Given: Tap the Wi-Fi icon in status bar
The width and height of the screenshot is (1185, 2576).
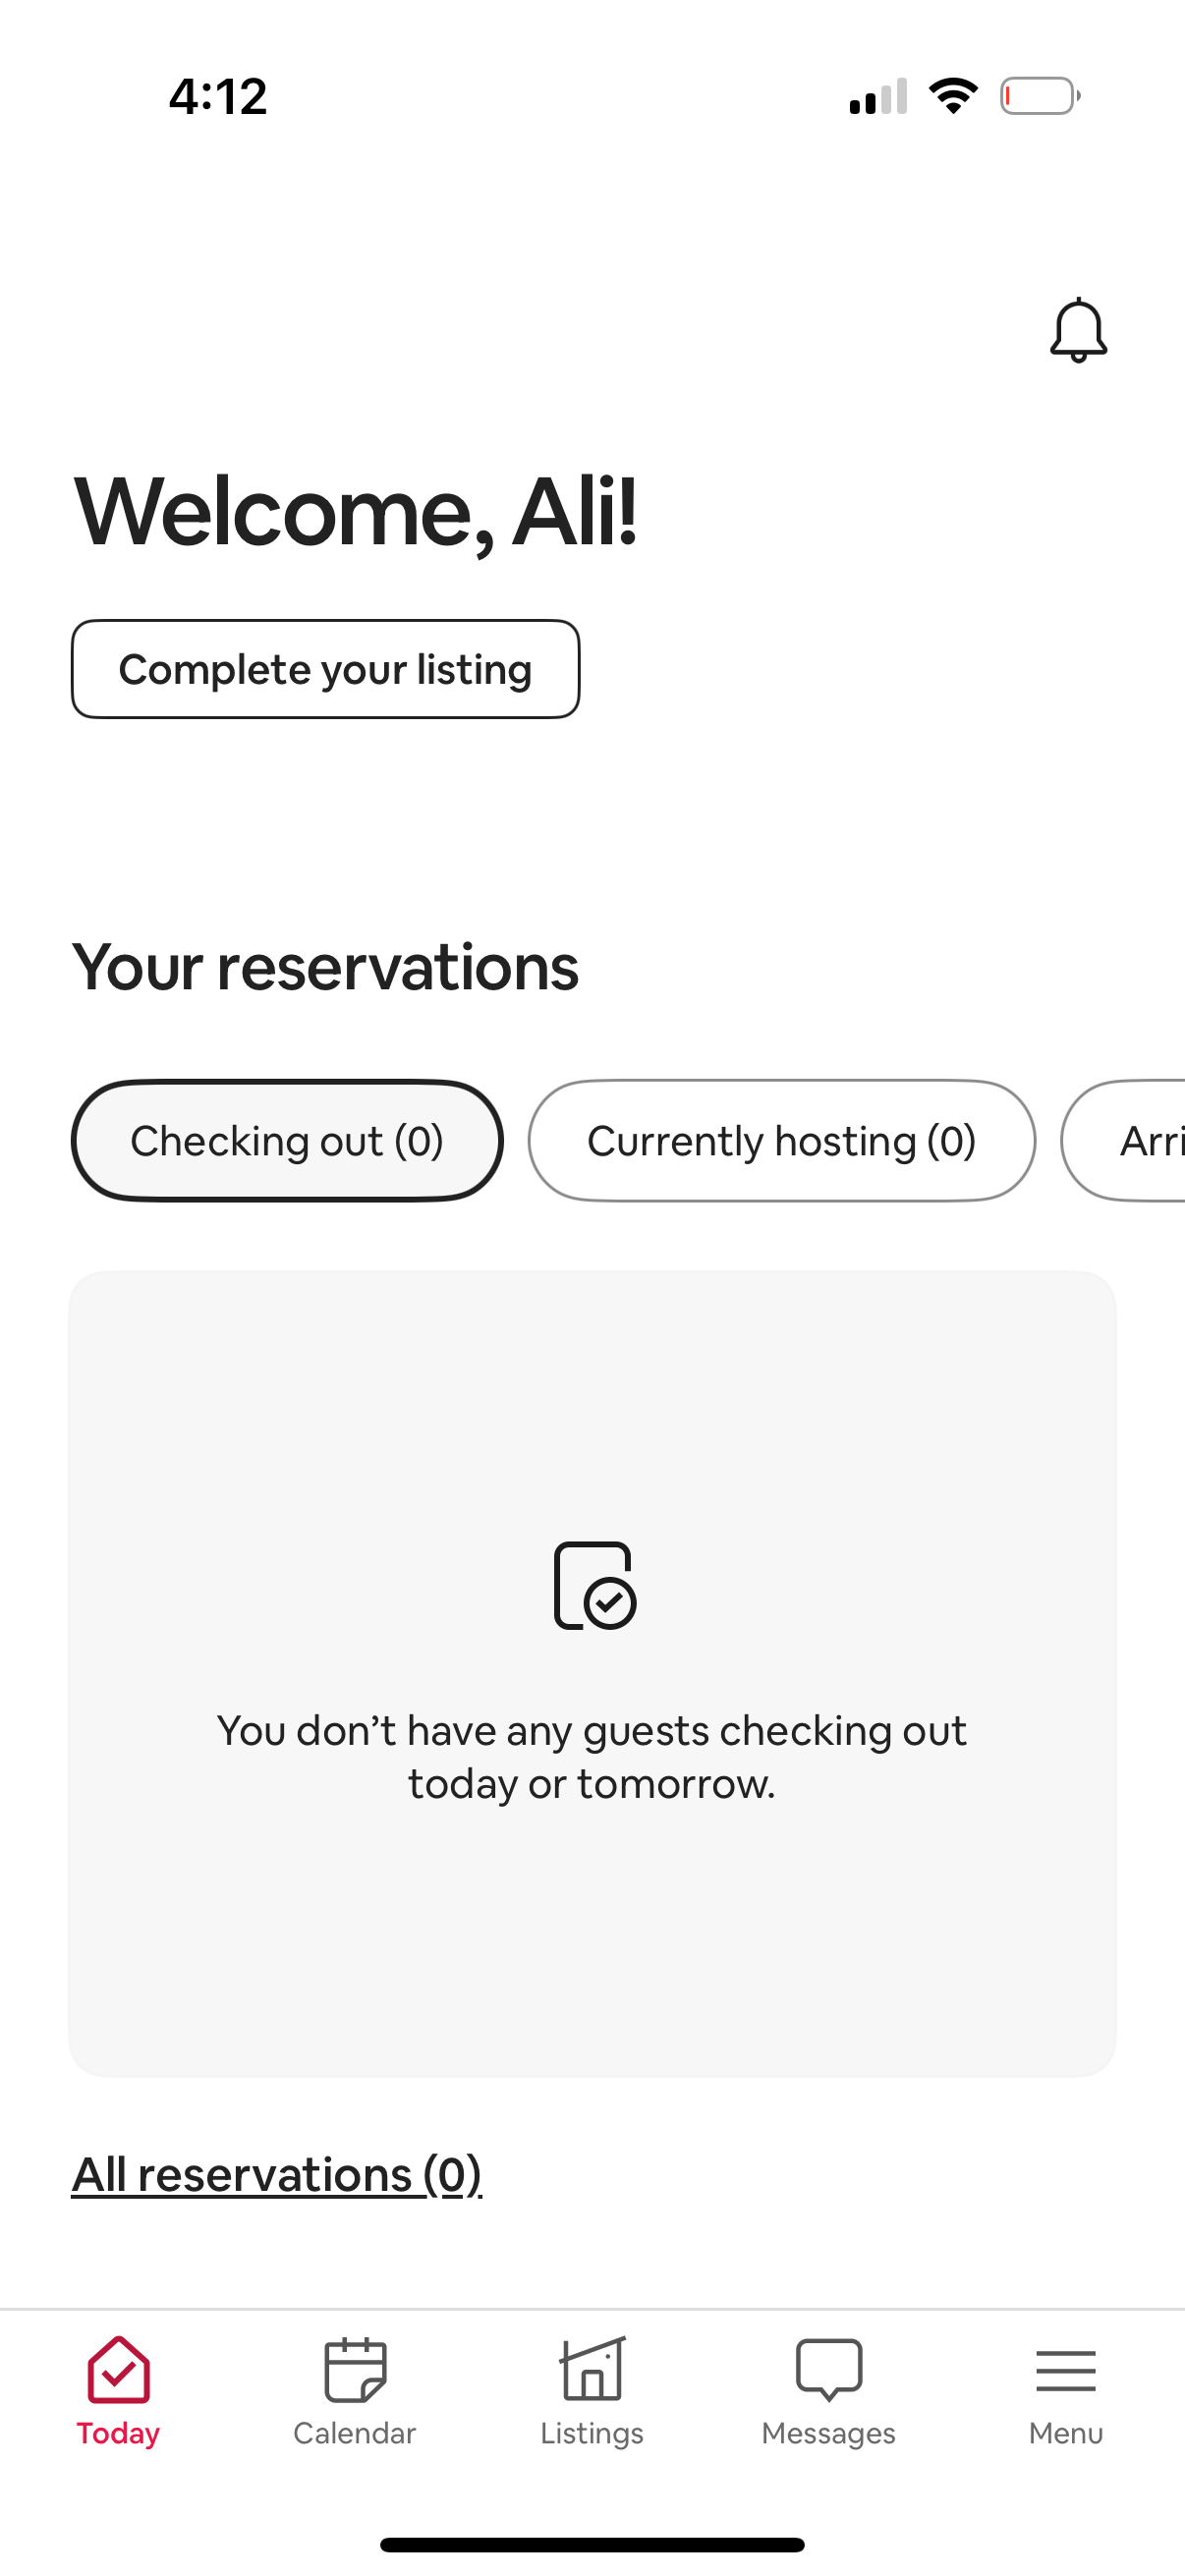Looking at the screenshot, I should coord(952,95).
